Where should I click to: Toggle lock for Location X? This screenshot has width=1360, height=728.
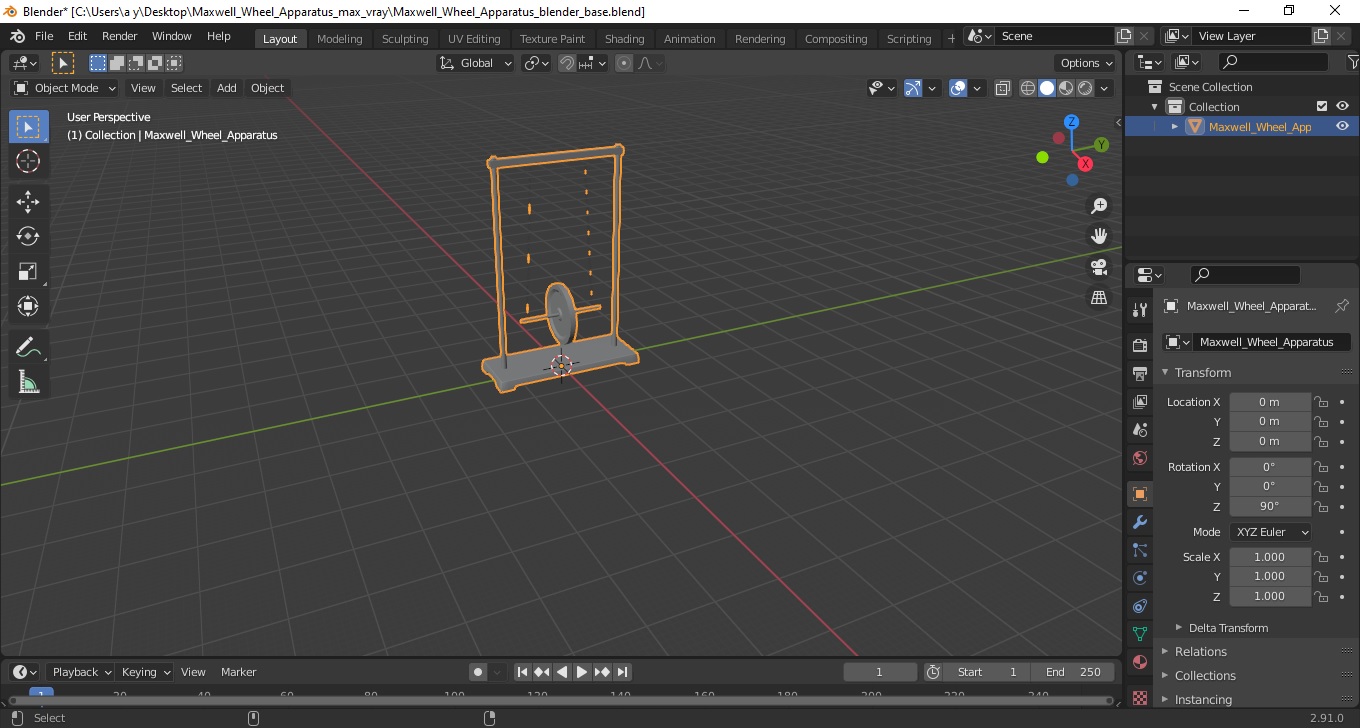click(x=1321, y=402)
